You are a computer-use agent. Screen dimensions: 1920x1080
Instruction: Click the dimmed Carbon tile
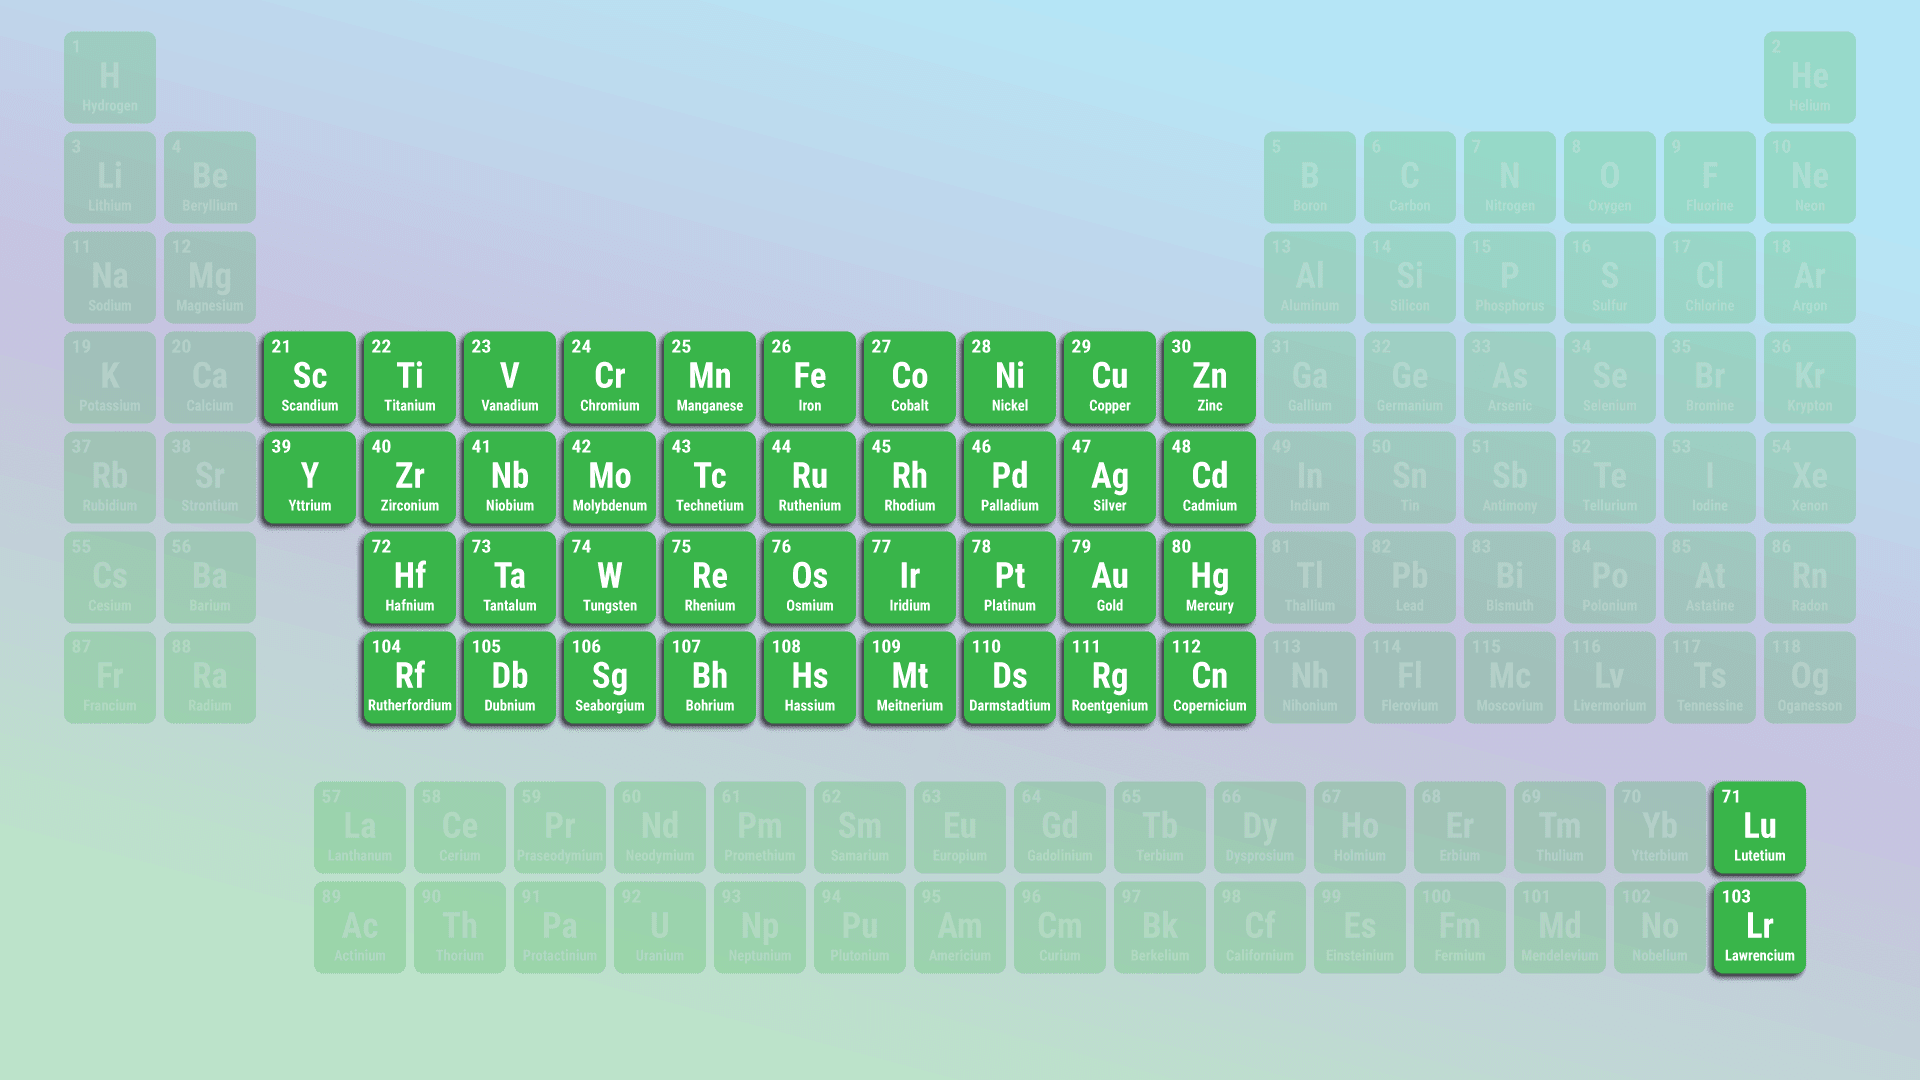pyautogui.click(x=1409, y=177)
